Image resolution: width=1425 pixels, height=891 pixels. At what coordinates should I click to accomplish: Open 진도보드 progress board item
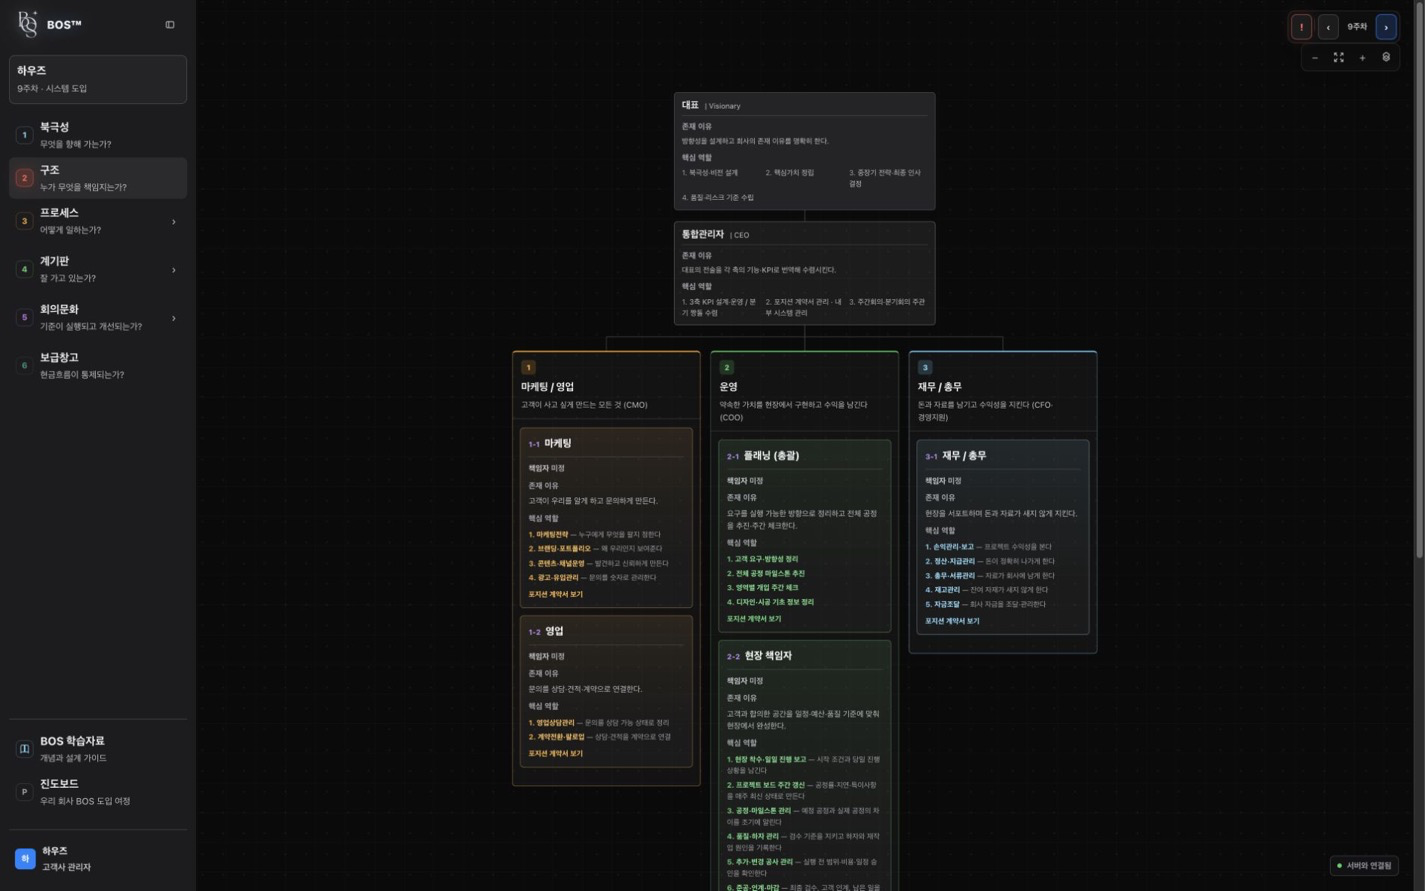tap(98, 792)
